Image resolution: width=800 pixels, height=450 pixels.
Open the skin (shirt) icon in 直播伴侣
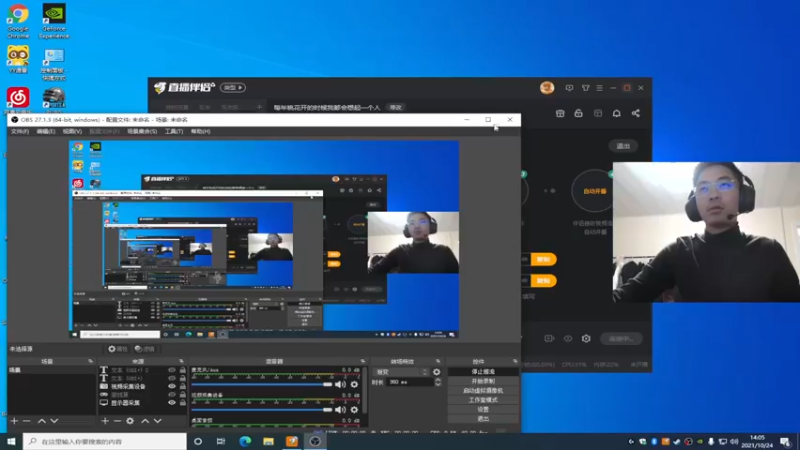point(586,88)
